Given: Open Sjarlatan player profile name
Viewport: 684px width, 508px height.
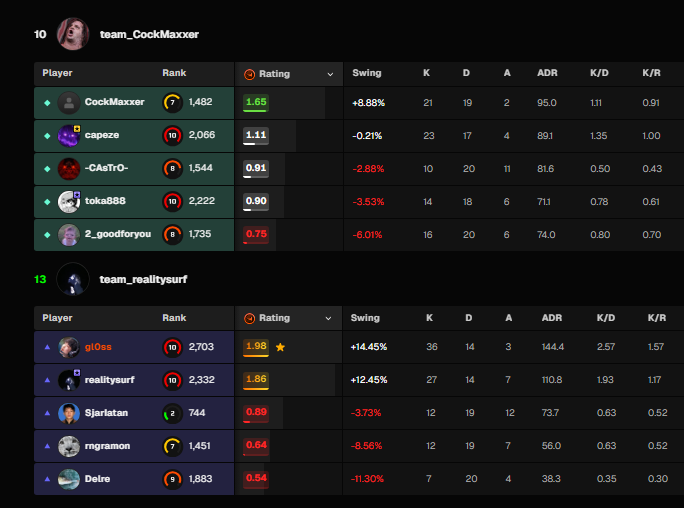Looking at the screenshot, I should click(x=106, y=413).
